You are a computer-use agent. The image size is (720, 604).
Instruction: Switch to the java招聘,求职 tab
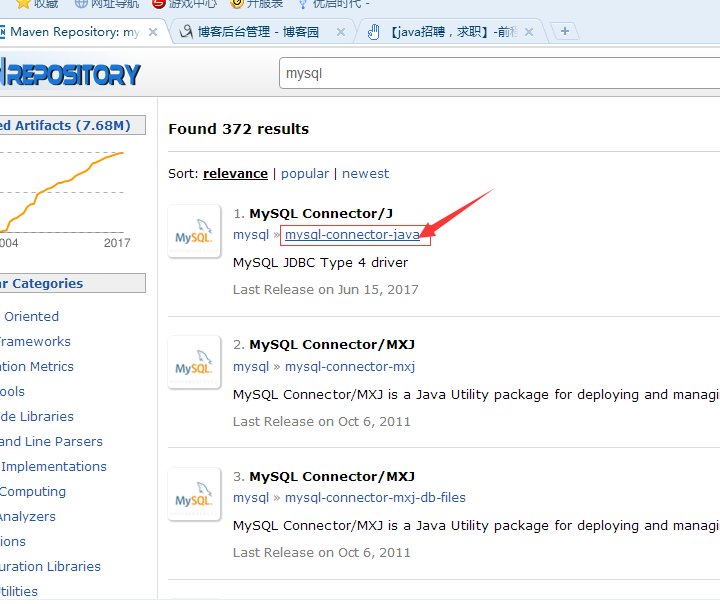point(454,32)
